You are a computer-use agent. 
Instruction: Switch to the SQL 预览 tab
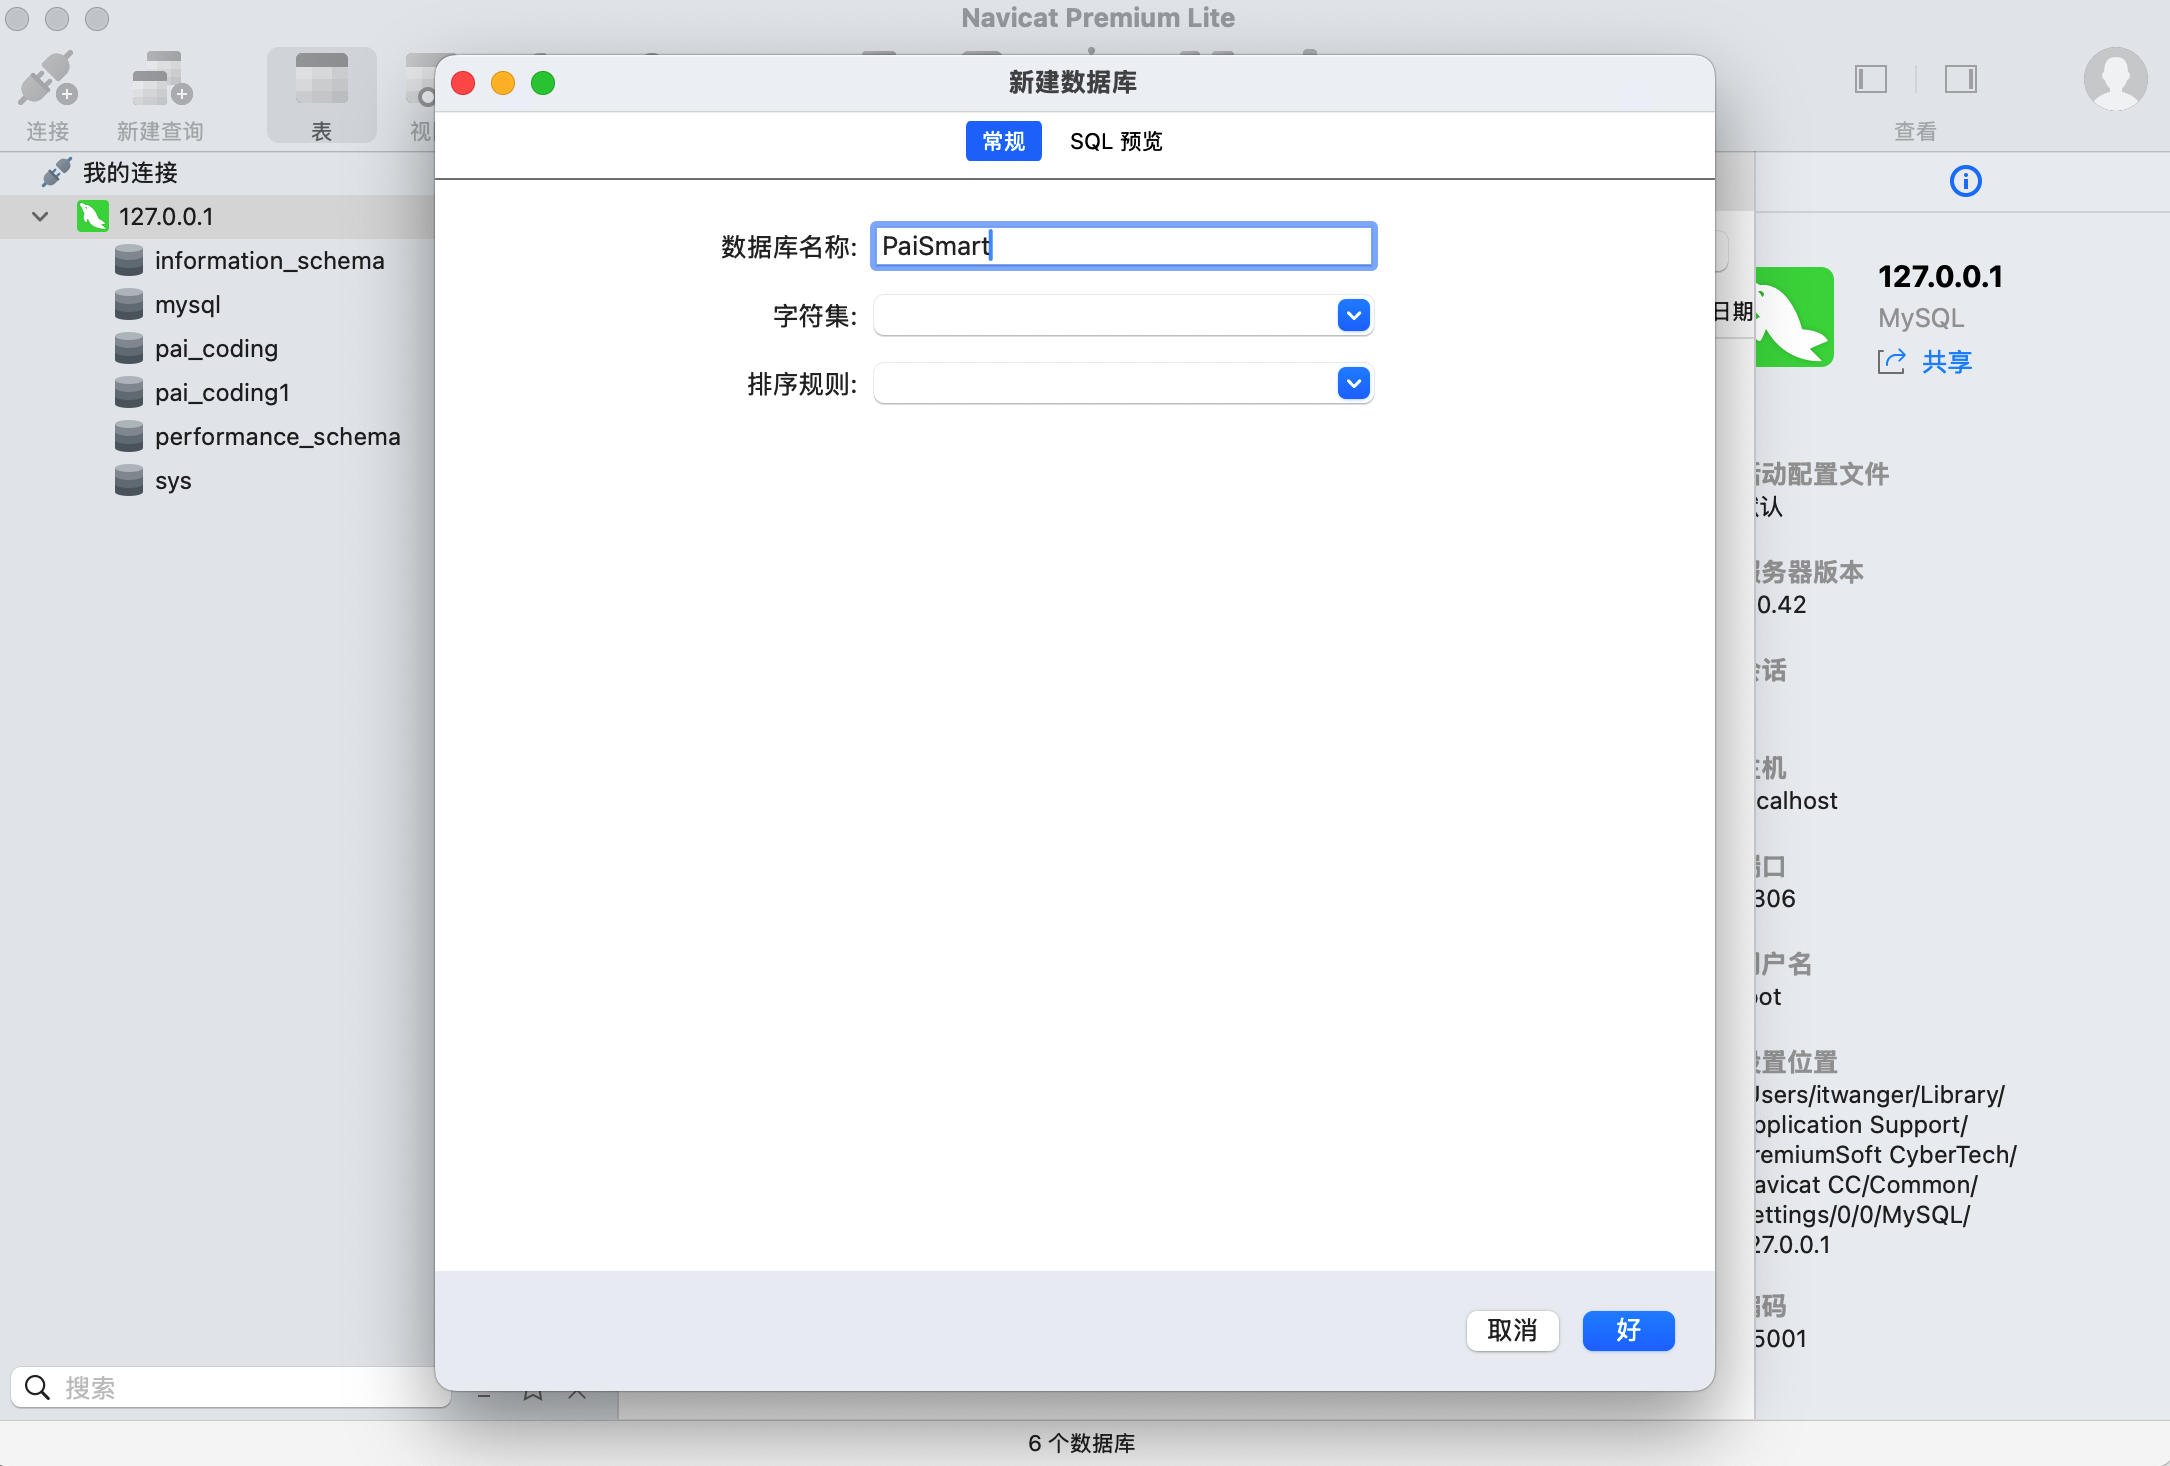click(x=1116, y=141)
